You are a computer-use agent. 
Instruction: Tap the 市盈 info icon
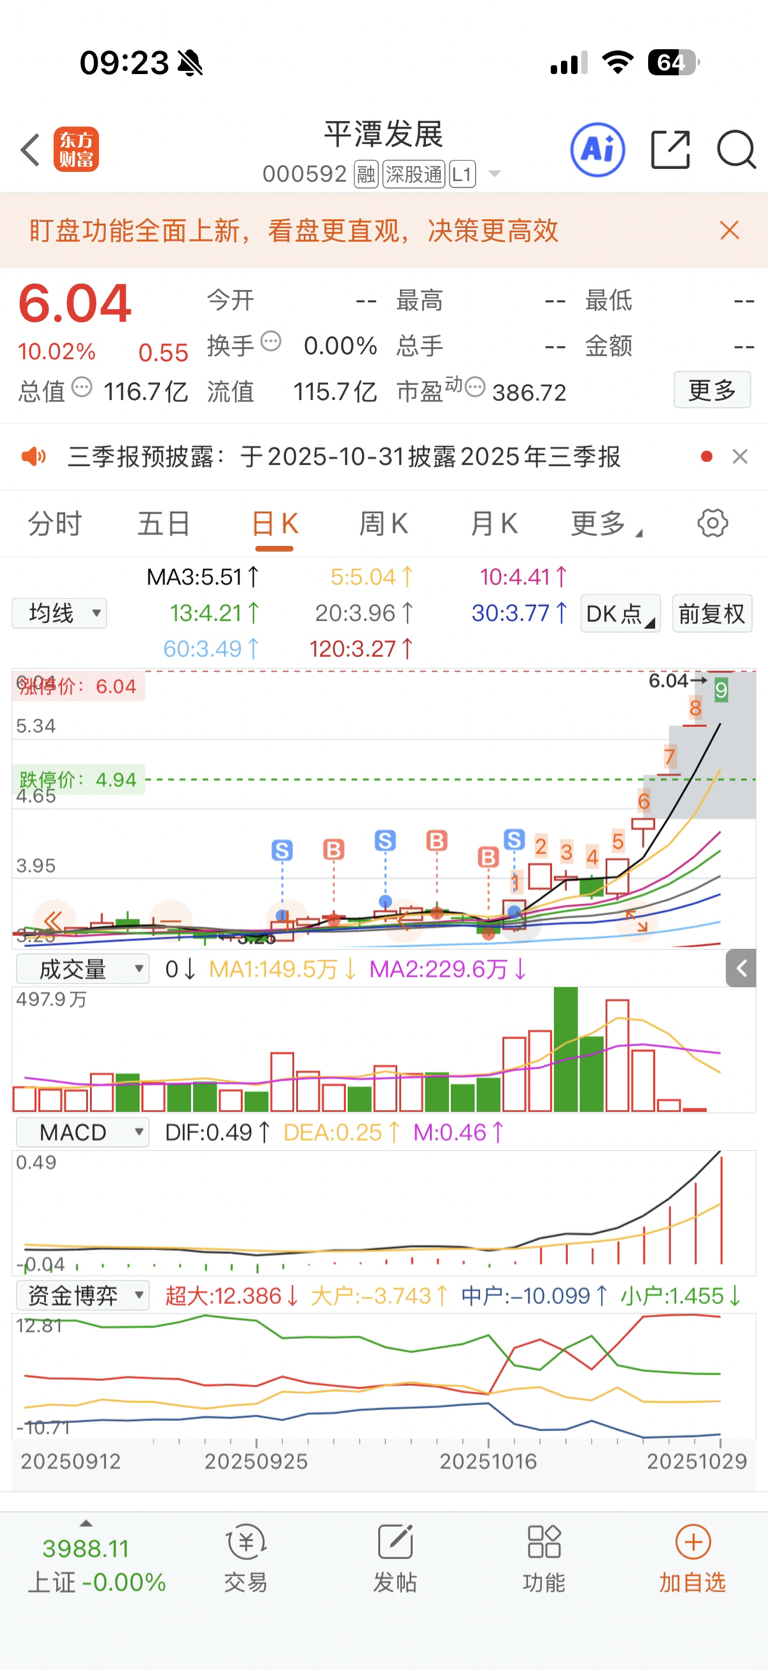coord(476,387)
